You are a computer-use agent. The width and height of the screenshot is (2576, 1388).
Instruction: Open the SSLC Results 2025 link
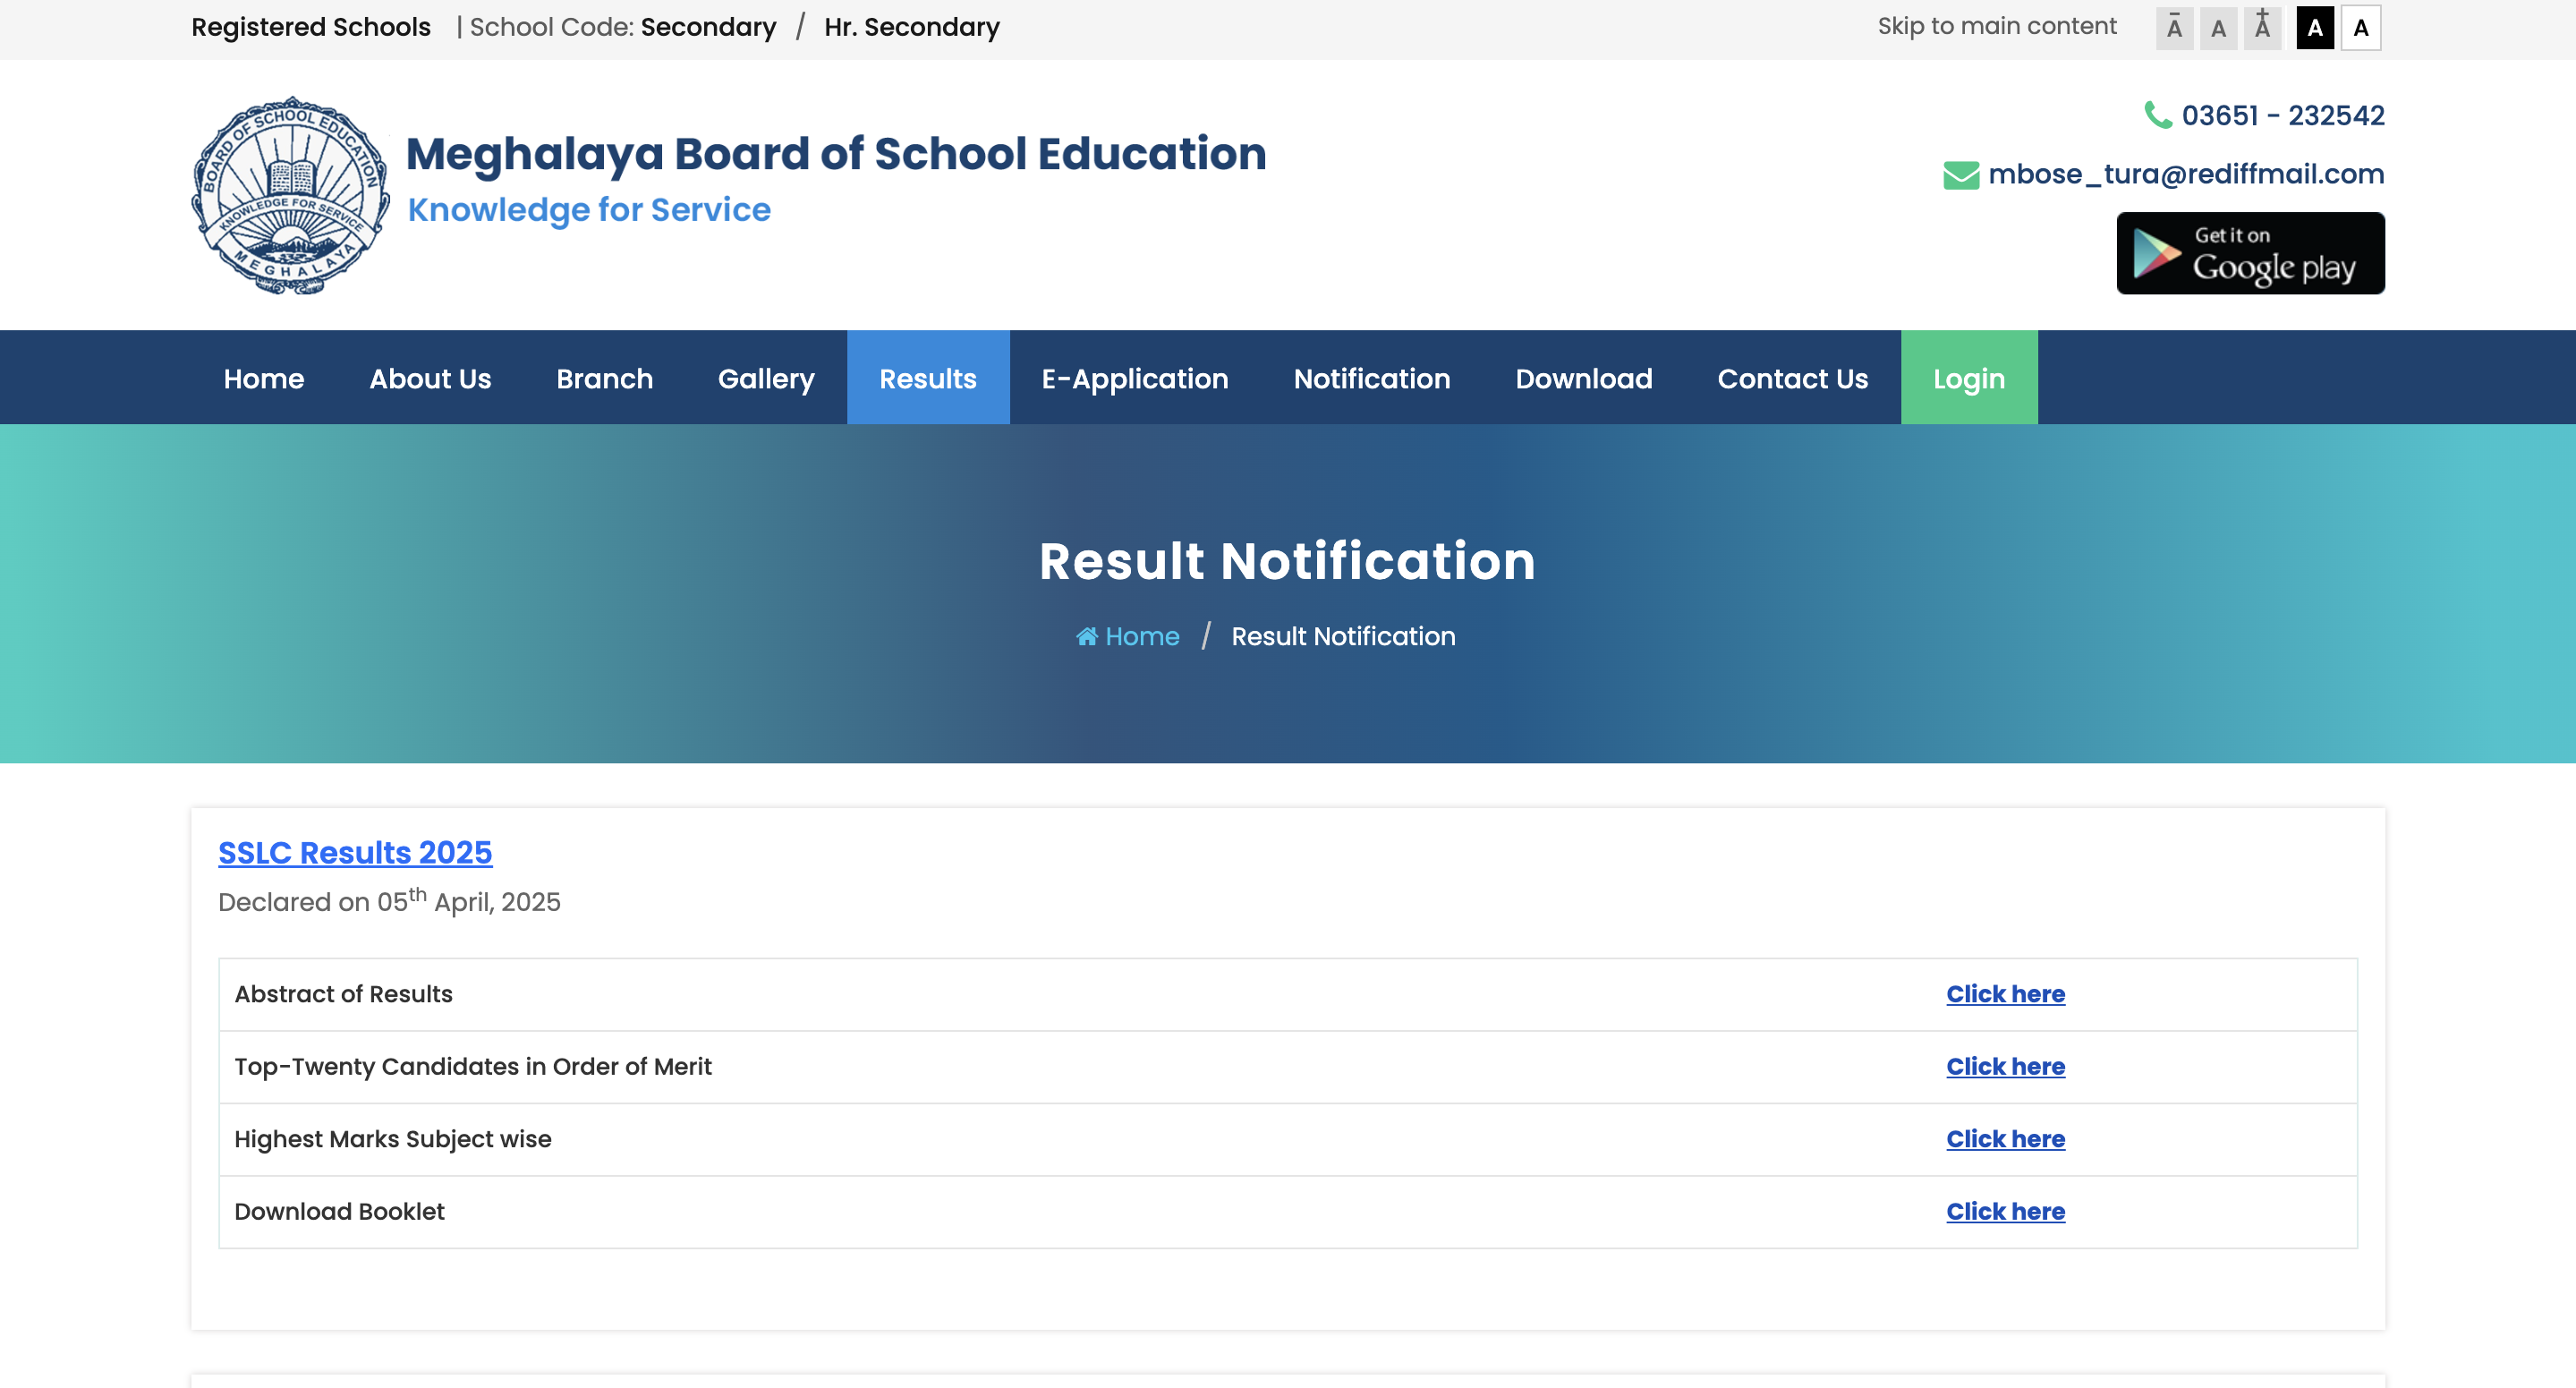tap(355, 852)
